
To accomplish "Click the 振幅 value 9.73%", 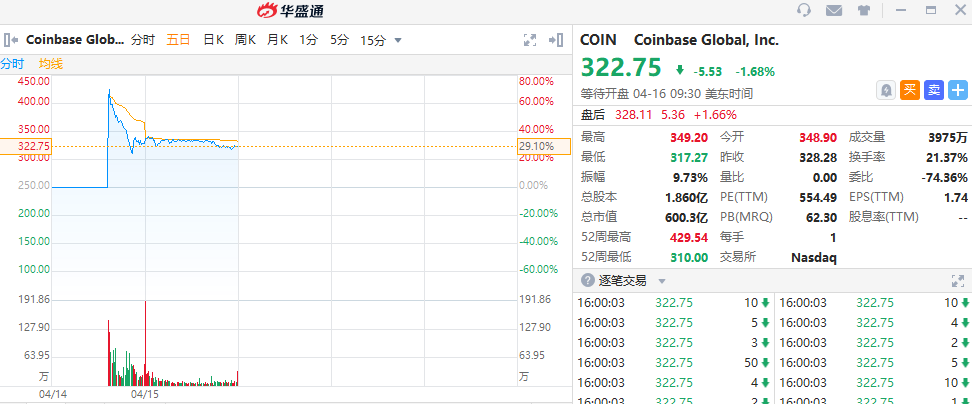I will pos(691,177).
